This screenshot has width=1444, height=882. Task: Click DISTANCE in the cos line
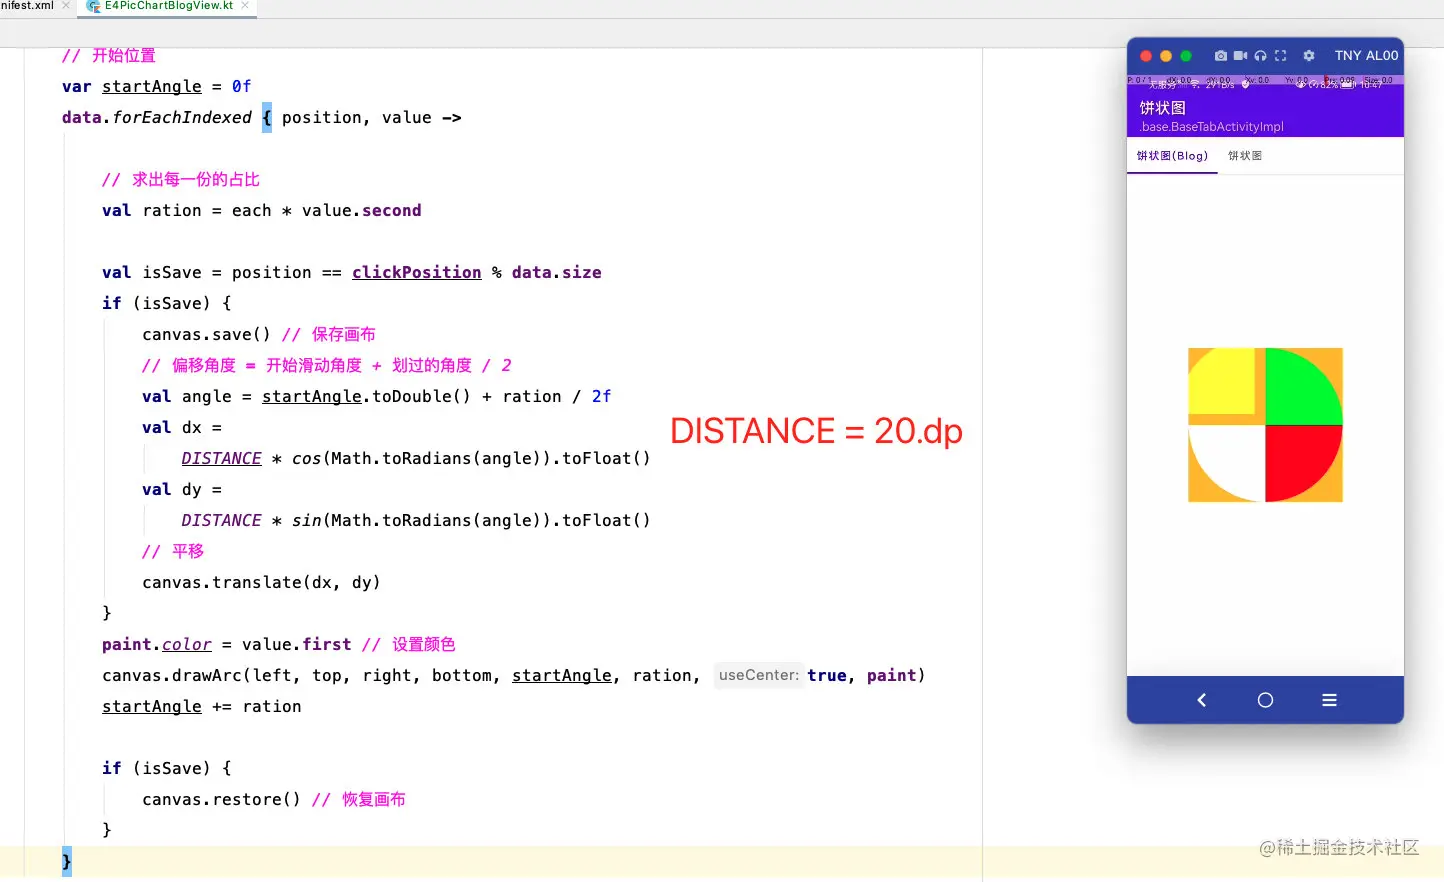pos(221,458)
